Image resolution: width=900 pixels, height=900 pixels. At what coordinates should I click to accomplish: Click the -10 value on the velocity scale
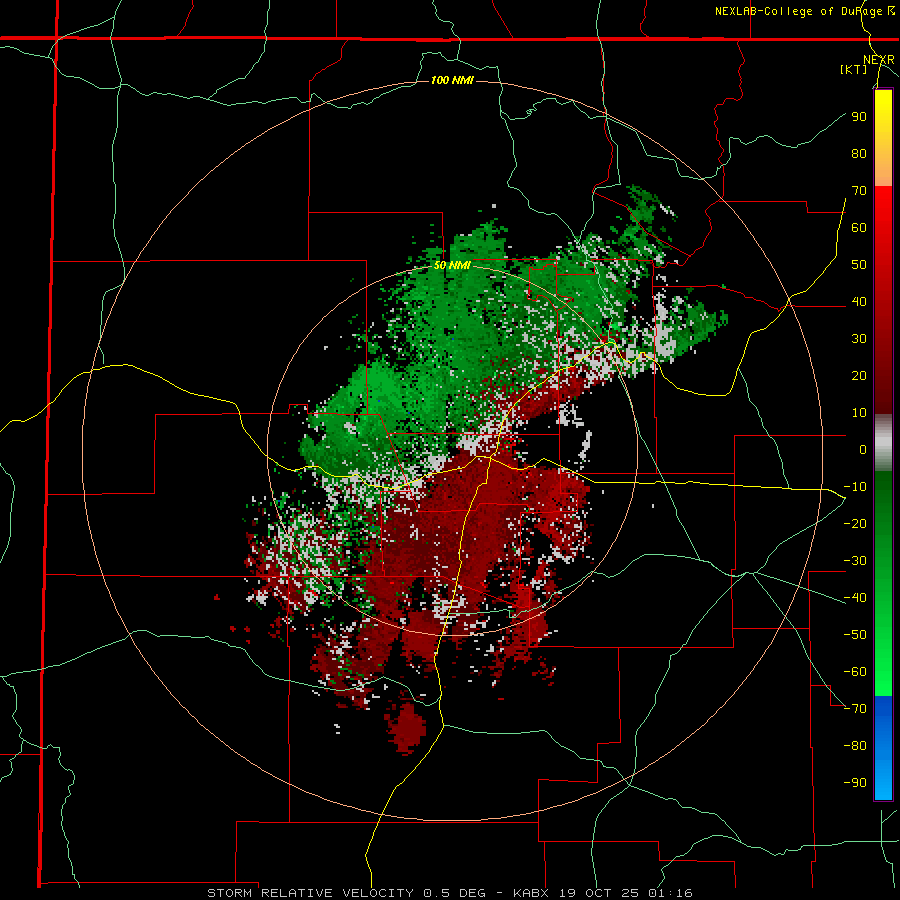(x=855, y=487)
